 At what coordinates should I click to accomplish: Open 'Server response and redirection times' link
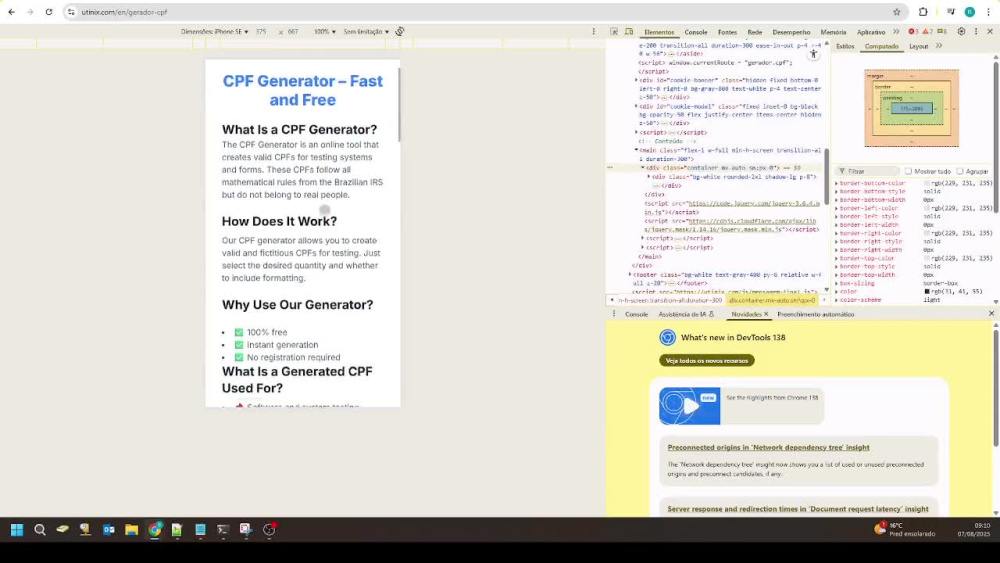tap(797, 509)
